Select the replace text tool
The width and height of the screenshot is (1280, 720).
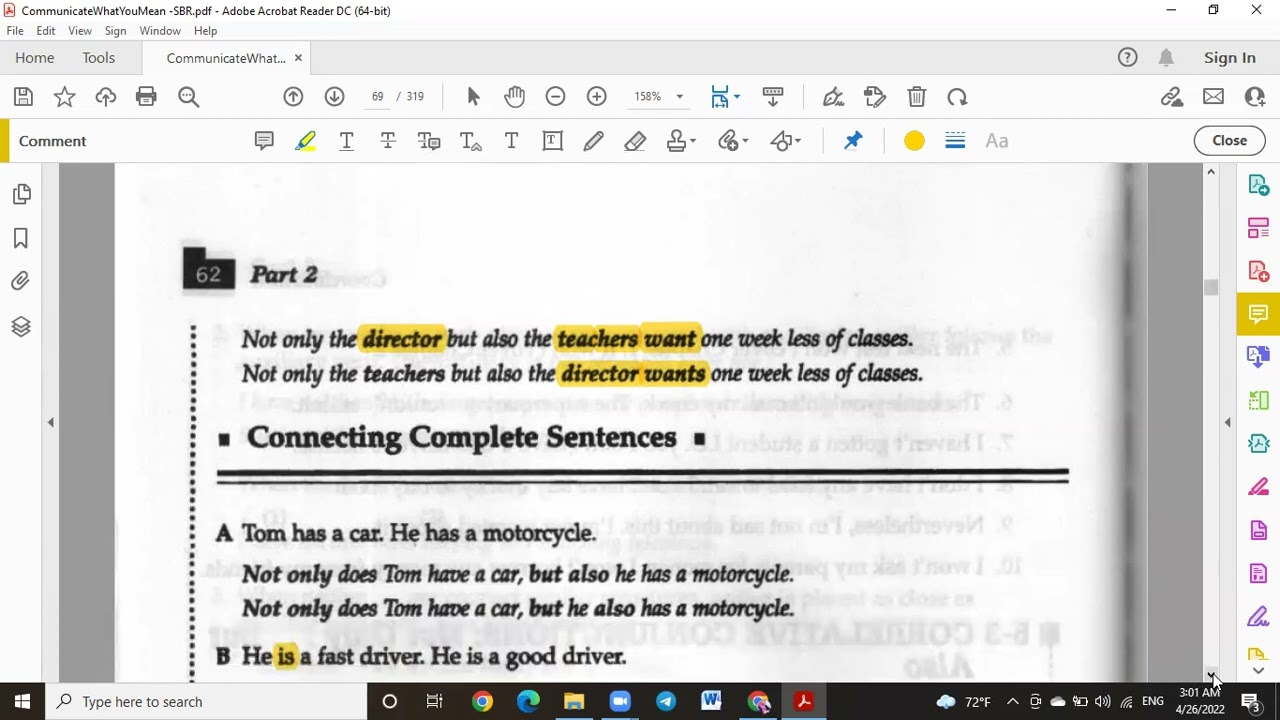click(429, 141)
